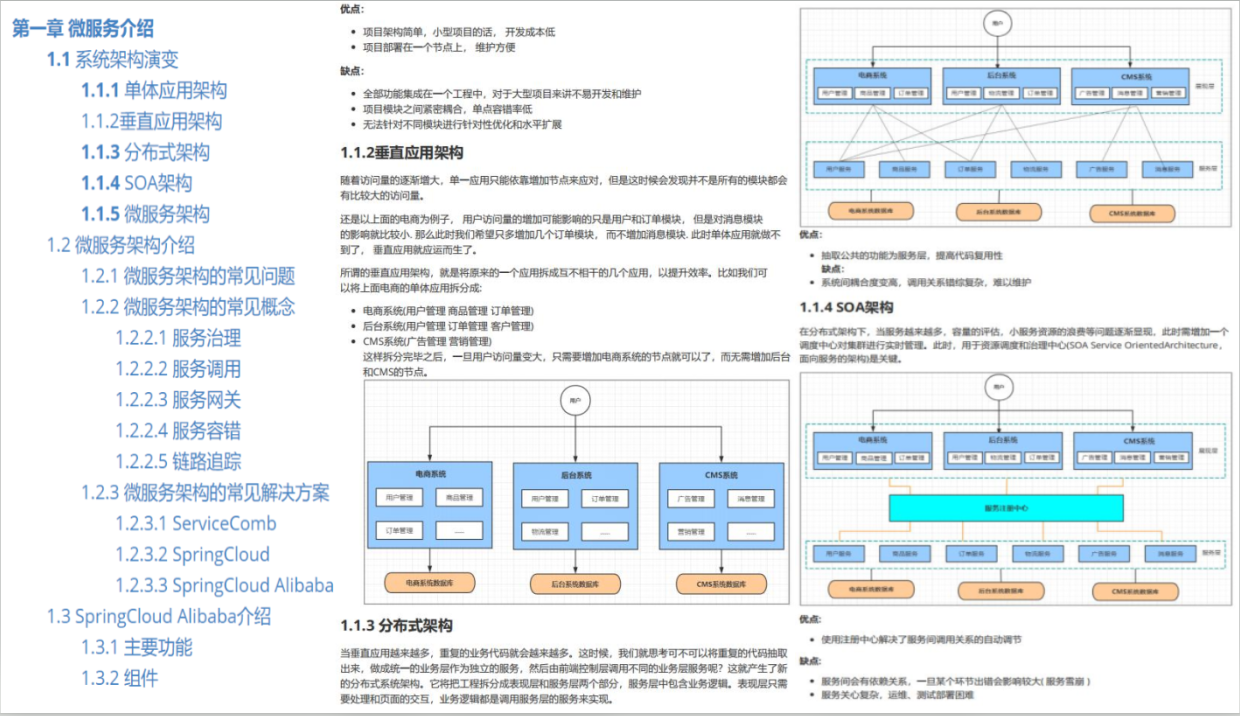Click bullet 无法针对不同模块进行针对性优化和水平扩展
Screen dimensions: 1240x716
(462, 125)
